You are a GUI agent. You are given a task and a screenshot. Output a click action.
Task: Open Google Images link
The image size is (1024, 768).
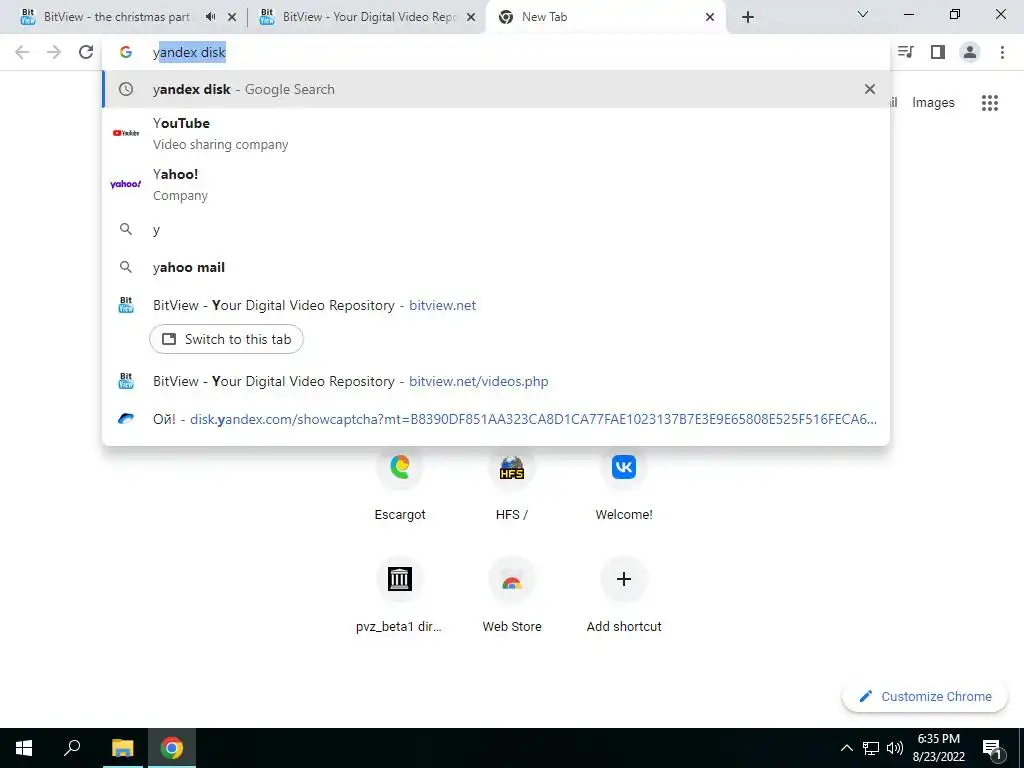coord(933,103)
